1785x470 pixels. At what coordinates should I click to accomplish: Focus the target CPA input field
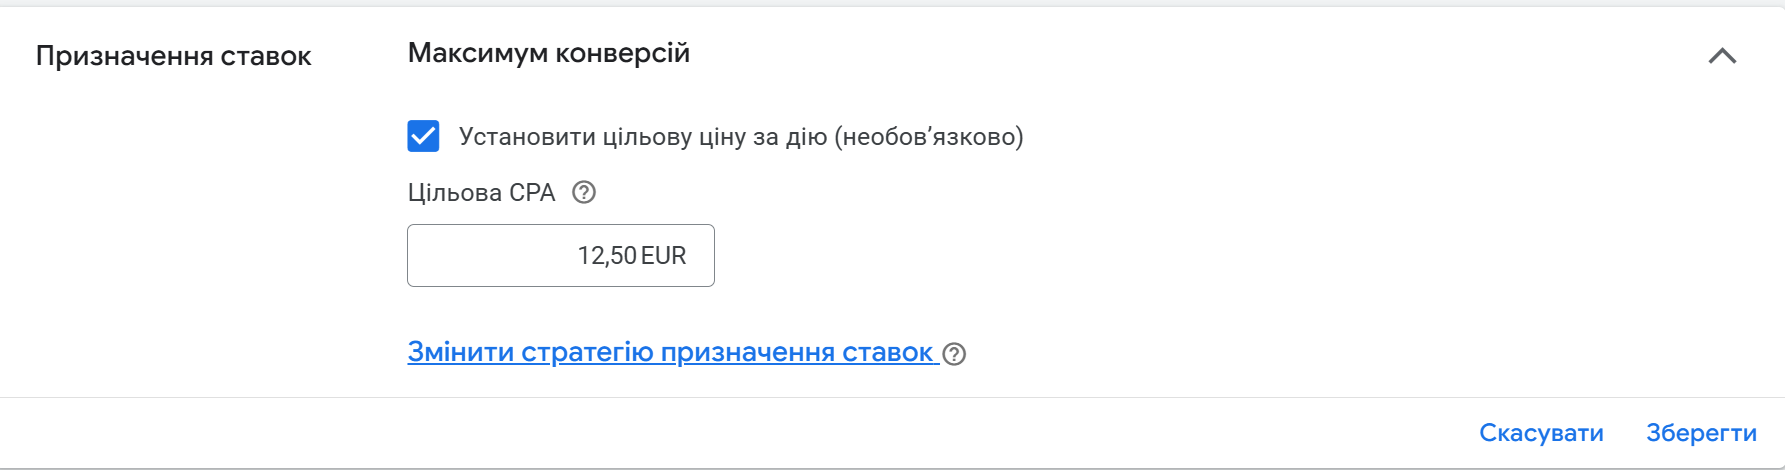click(x=560, y=256)
